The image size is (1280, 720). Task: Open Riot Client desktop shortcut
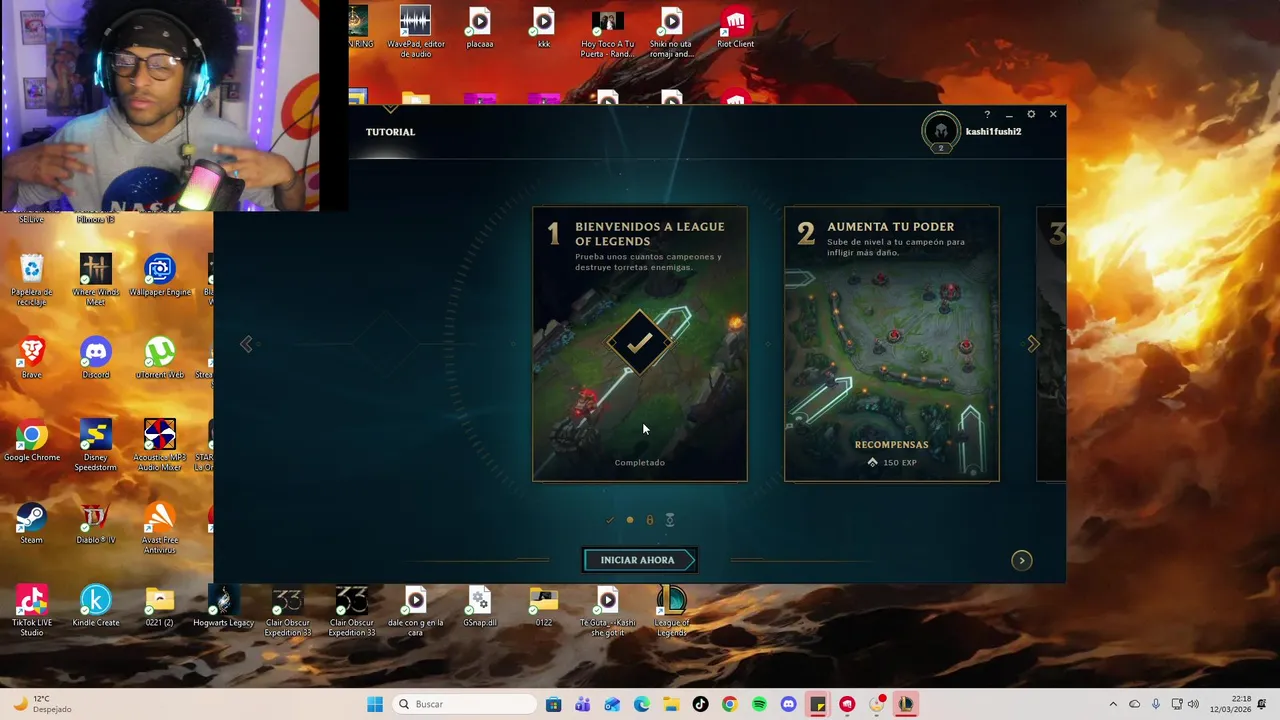pyautogui.click(x=735, y=28)
